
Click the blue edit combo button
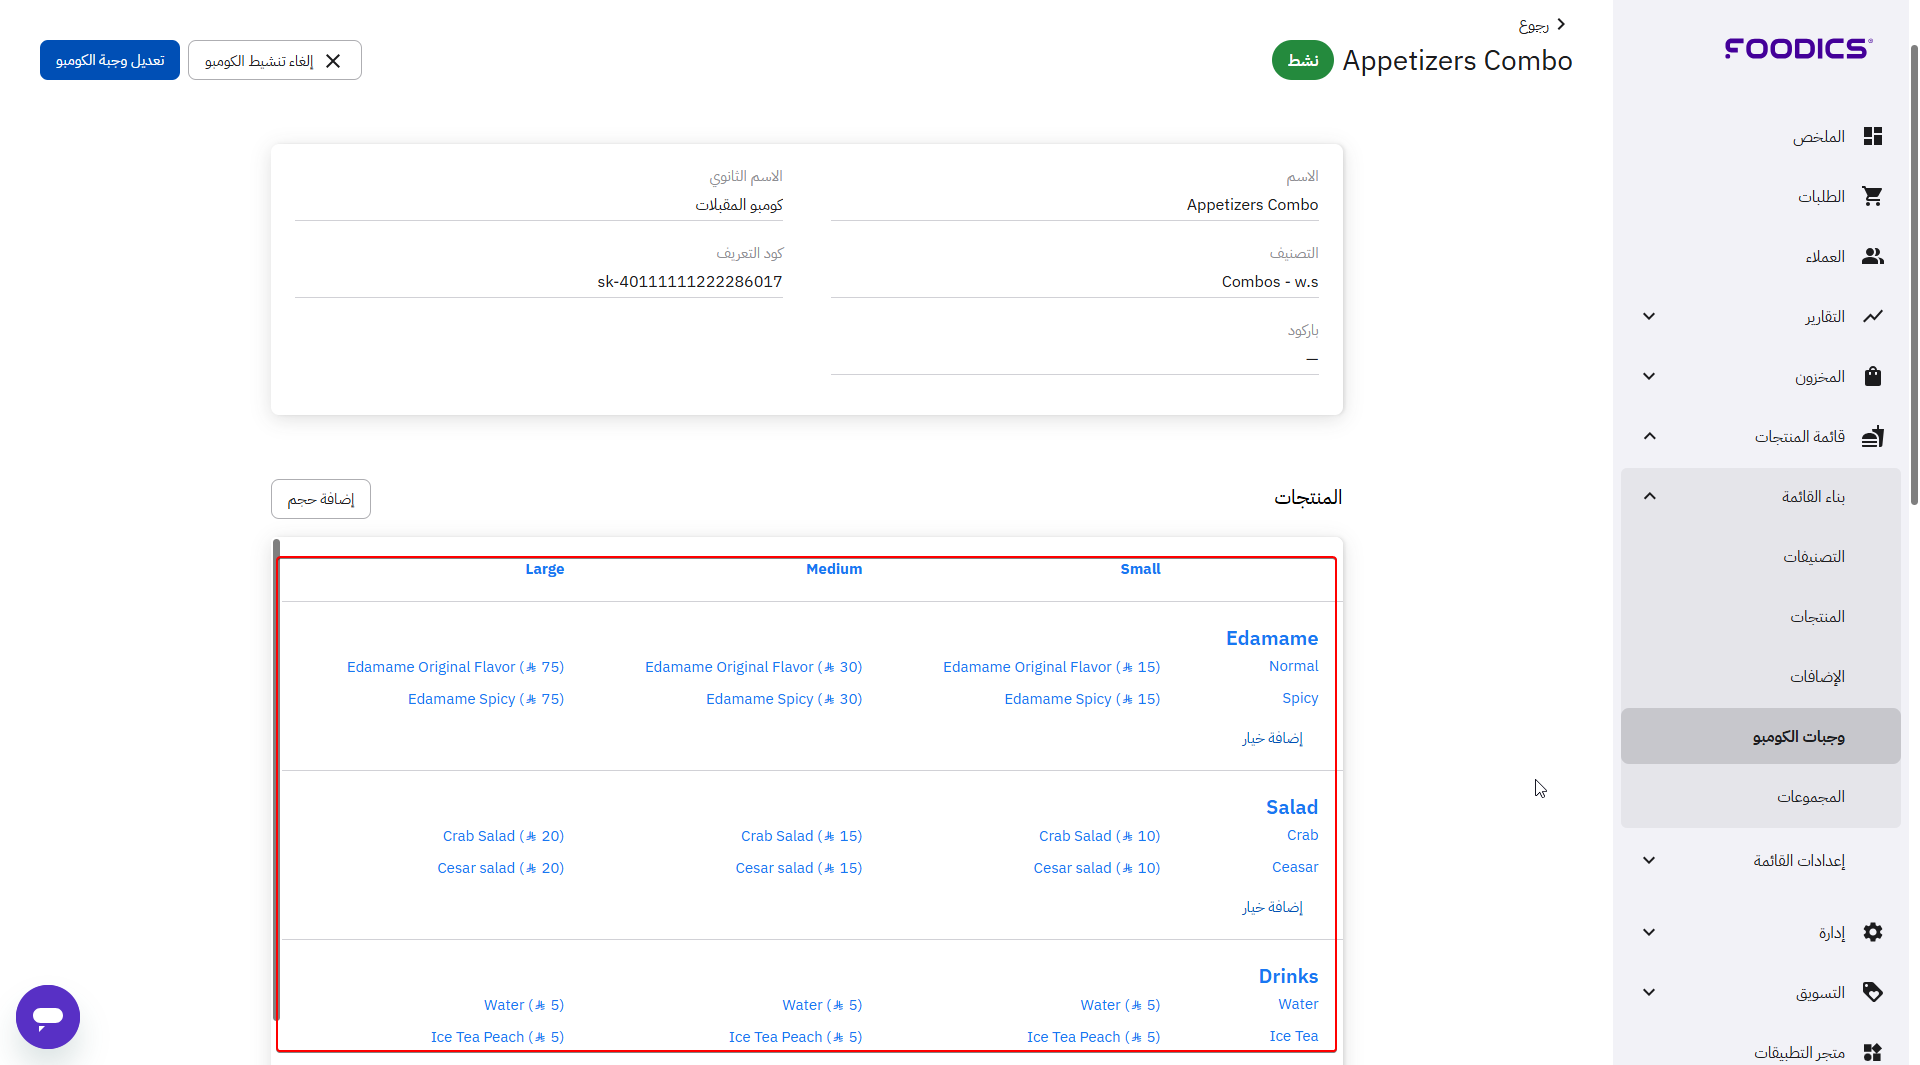110,61
